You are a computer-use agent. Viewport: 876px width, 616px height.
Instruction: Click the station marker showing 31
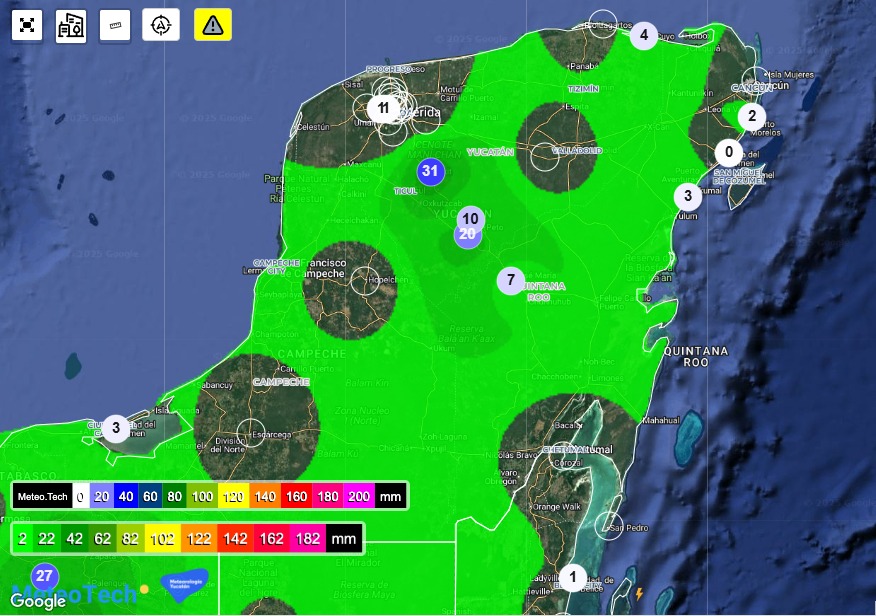coord(430,171)
